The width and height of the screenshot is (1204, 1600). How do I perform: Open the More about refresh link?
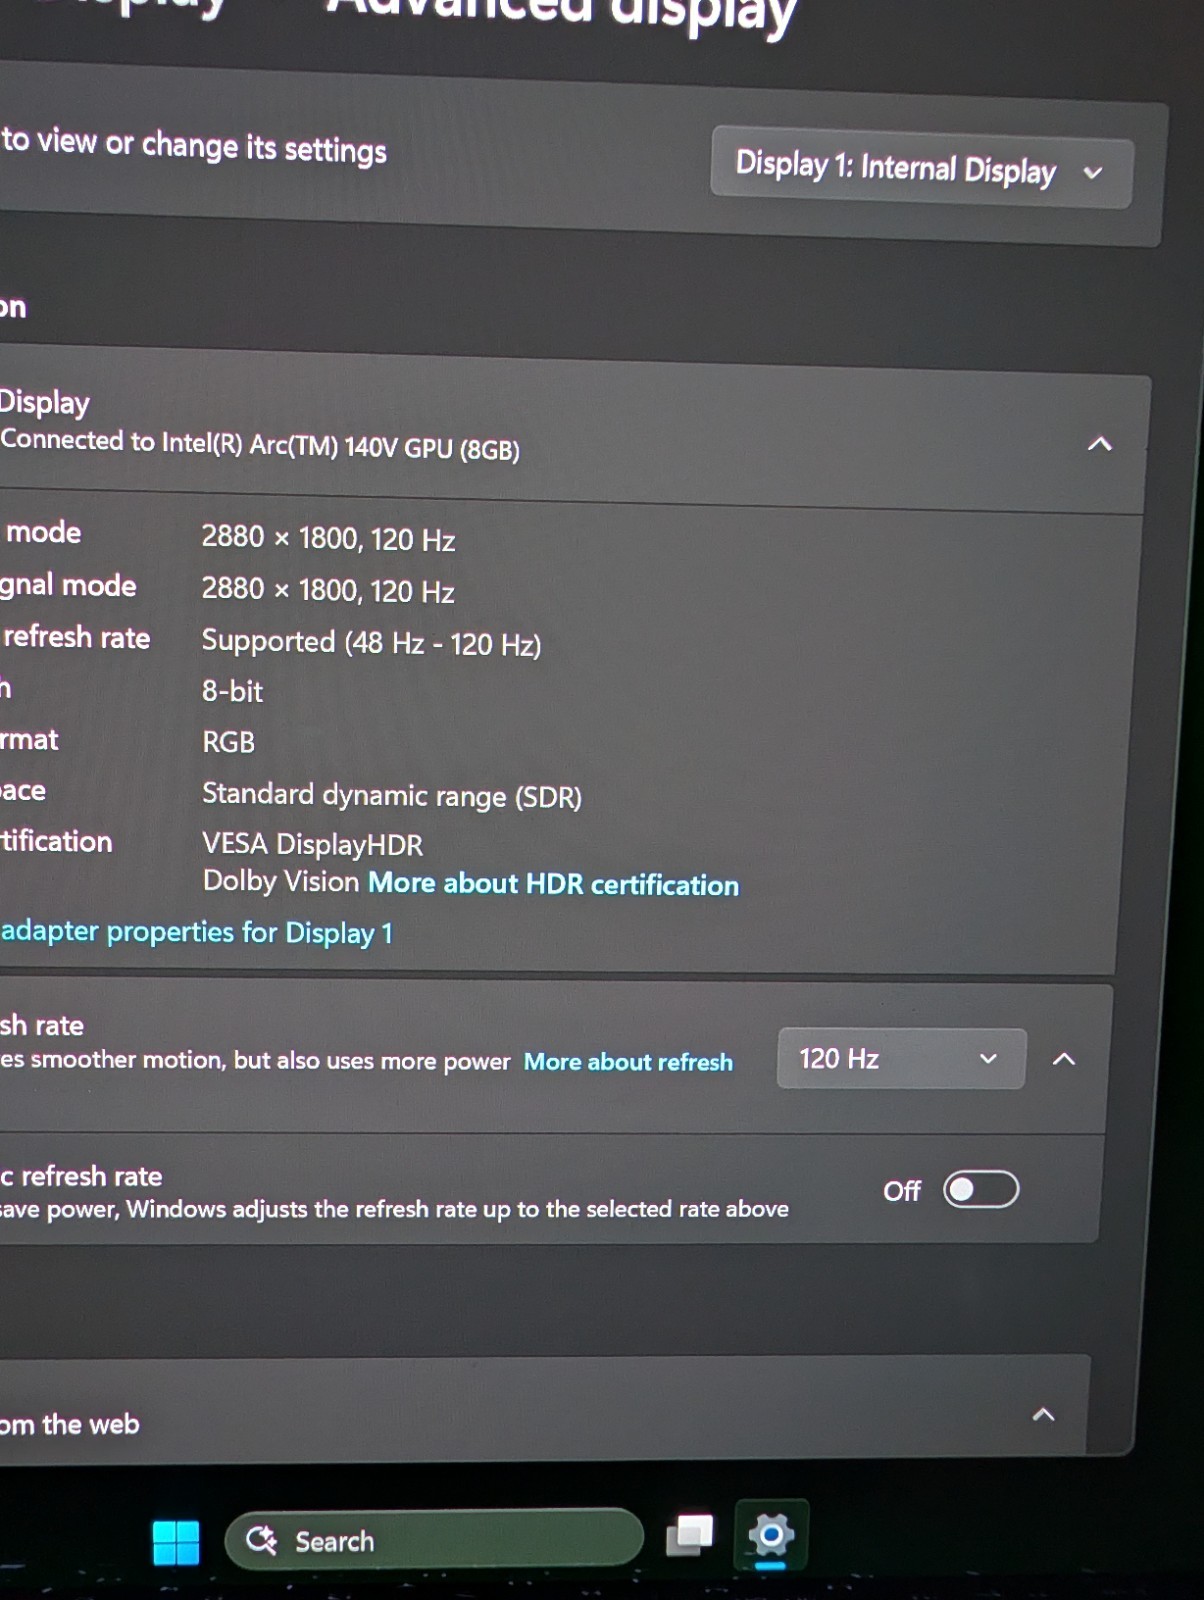(x=628, y=1062)
